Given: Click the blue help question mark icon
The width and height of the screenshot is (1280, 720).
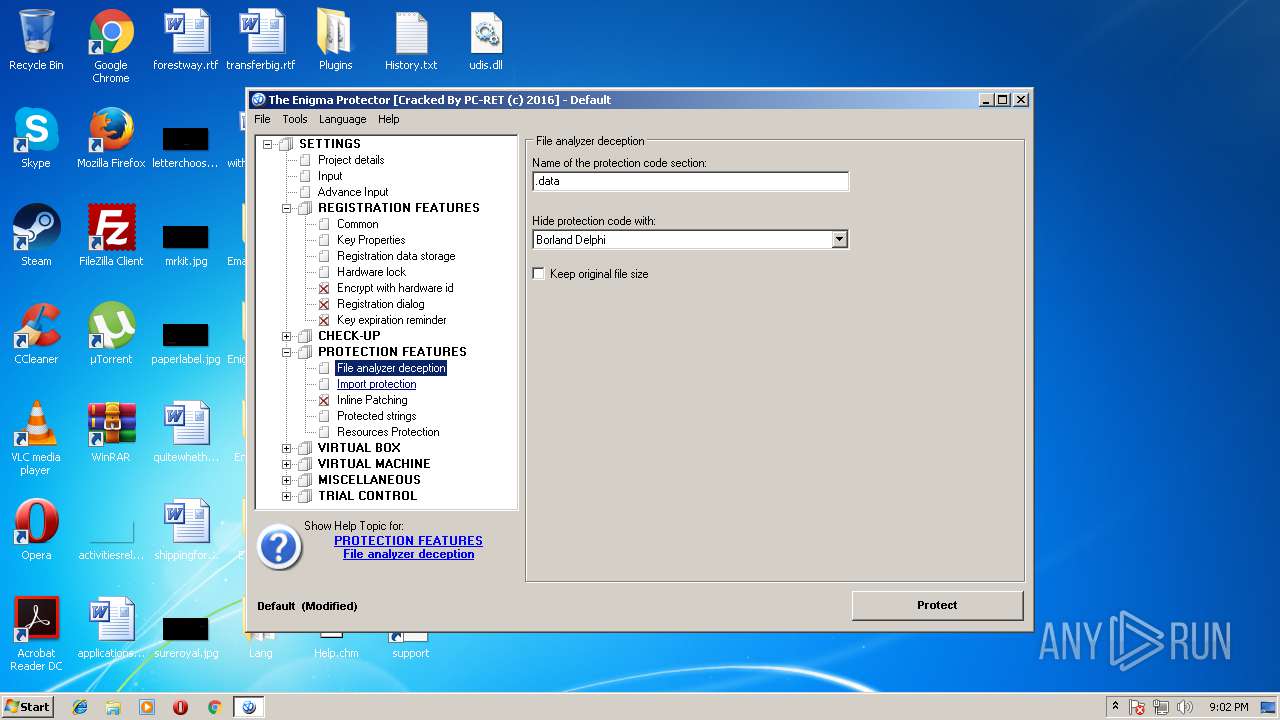Looking at the screenshot, I should point(280,547).
